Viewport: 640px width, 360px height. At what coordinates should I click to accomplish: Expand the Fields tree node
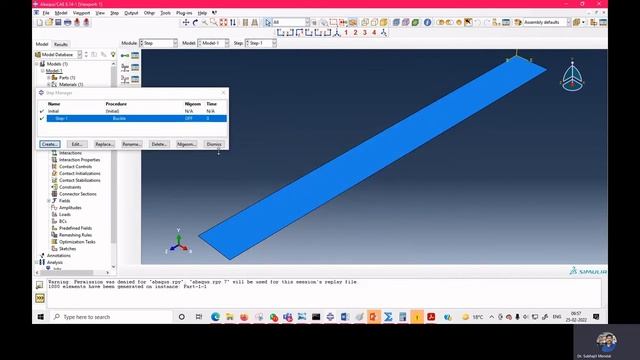tap(49, 201)
